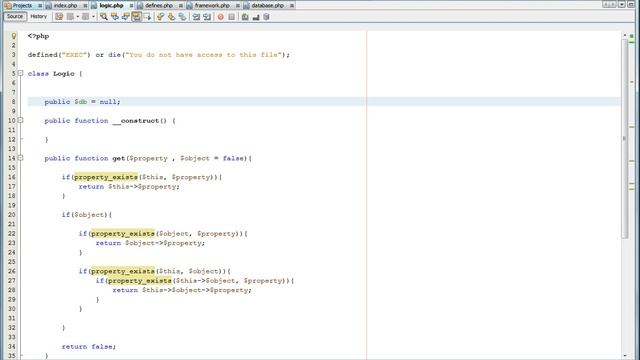Start macro recording red button

click(x=220, y=17)
